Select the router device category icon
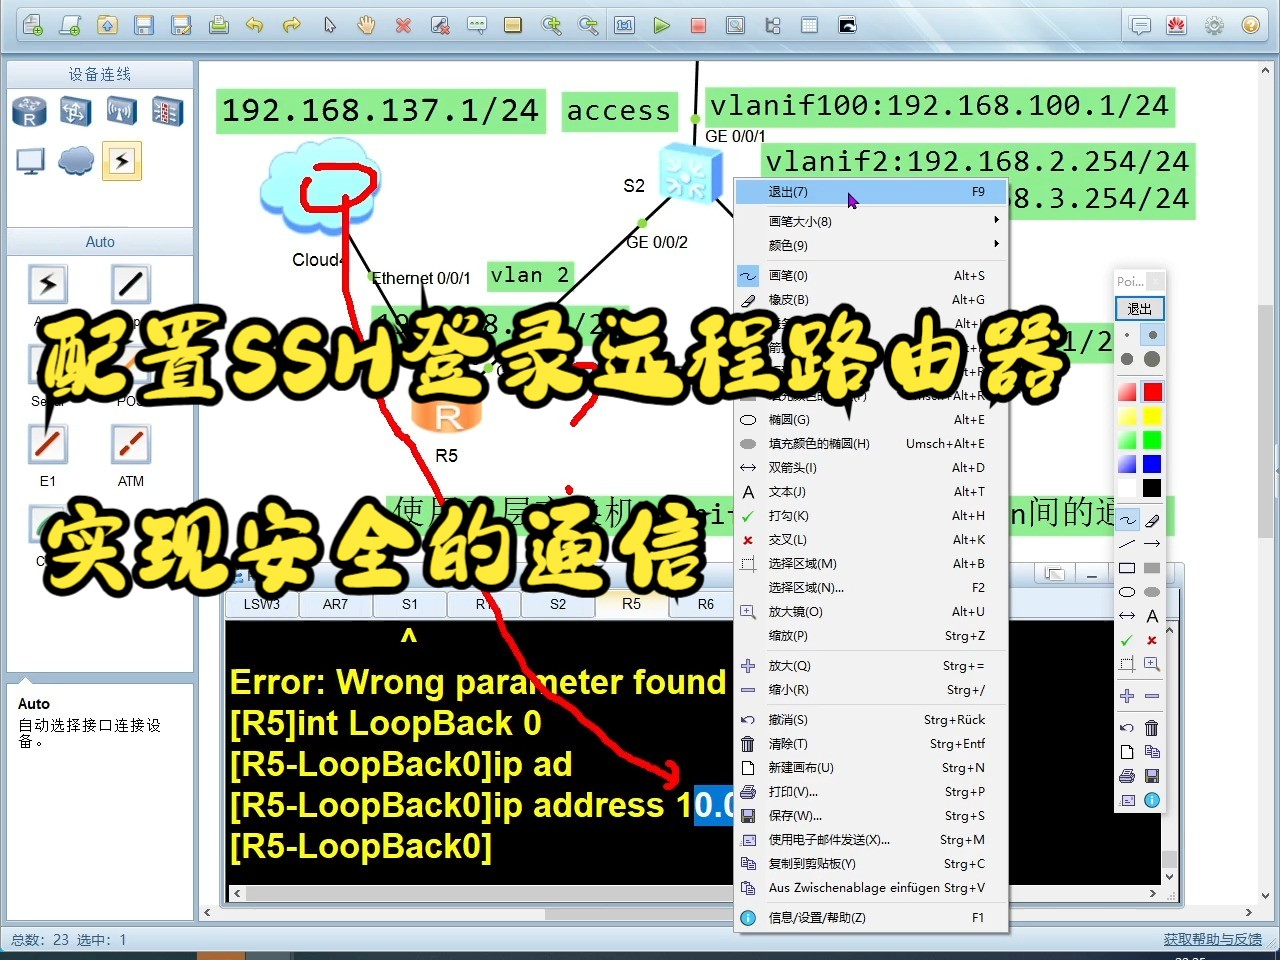 30,111
